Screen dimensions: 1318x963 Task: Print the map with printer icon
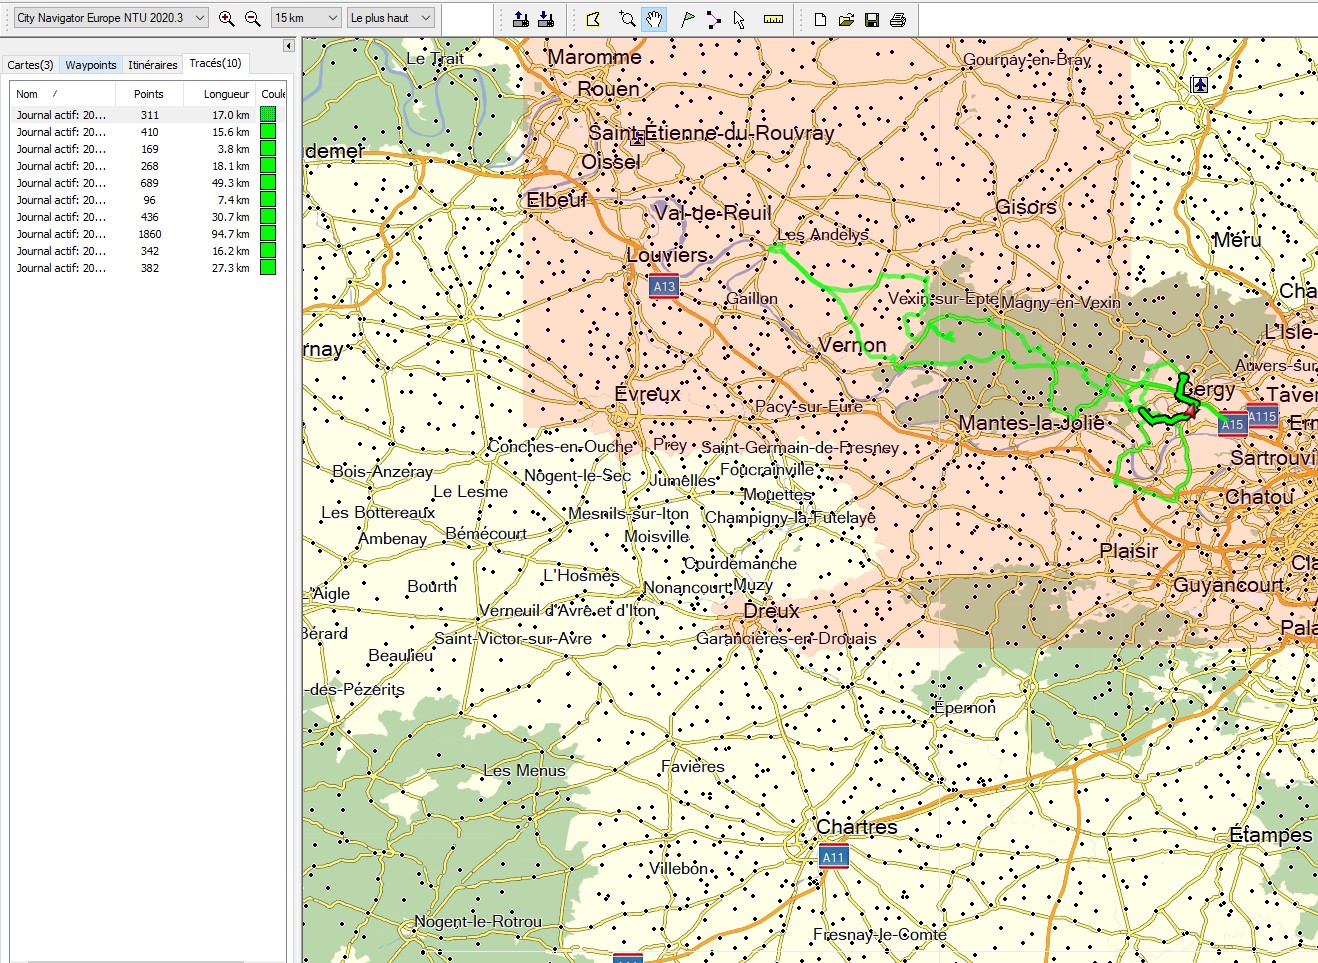898,19
